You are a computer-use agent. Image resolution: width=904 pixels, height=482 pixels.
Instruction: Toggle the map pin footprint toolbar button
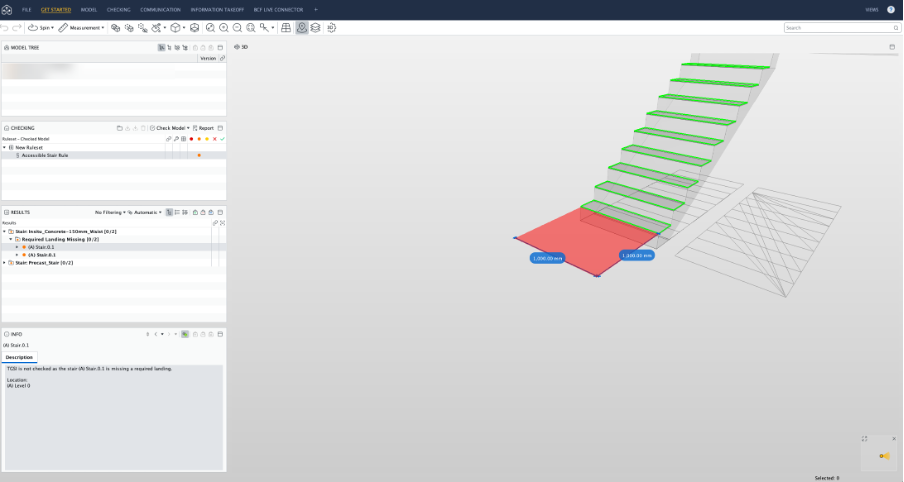coord(302,28)
